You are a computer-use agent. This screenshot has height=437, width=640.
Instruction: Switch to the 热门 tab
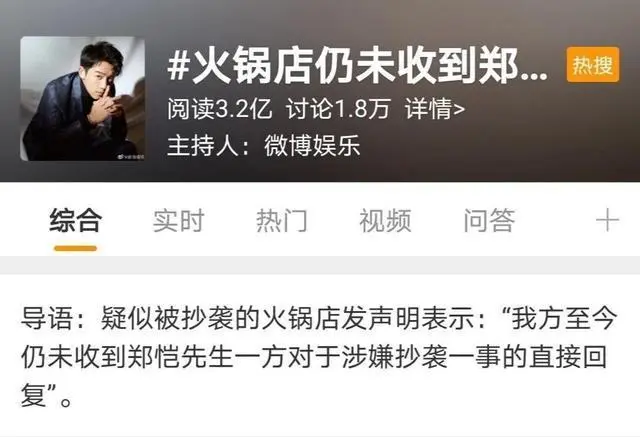pyautogui.click(x=282, y=220)
